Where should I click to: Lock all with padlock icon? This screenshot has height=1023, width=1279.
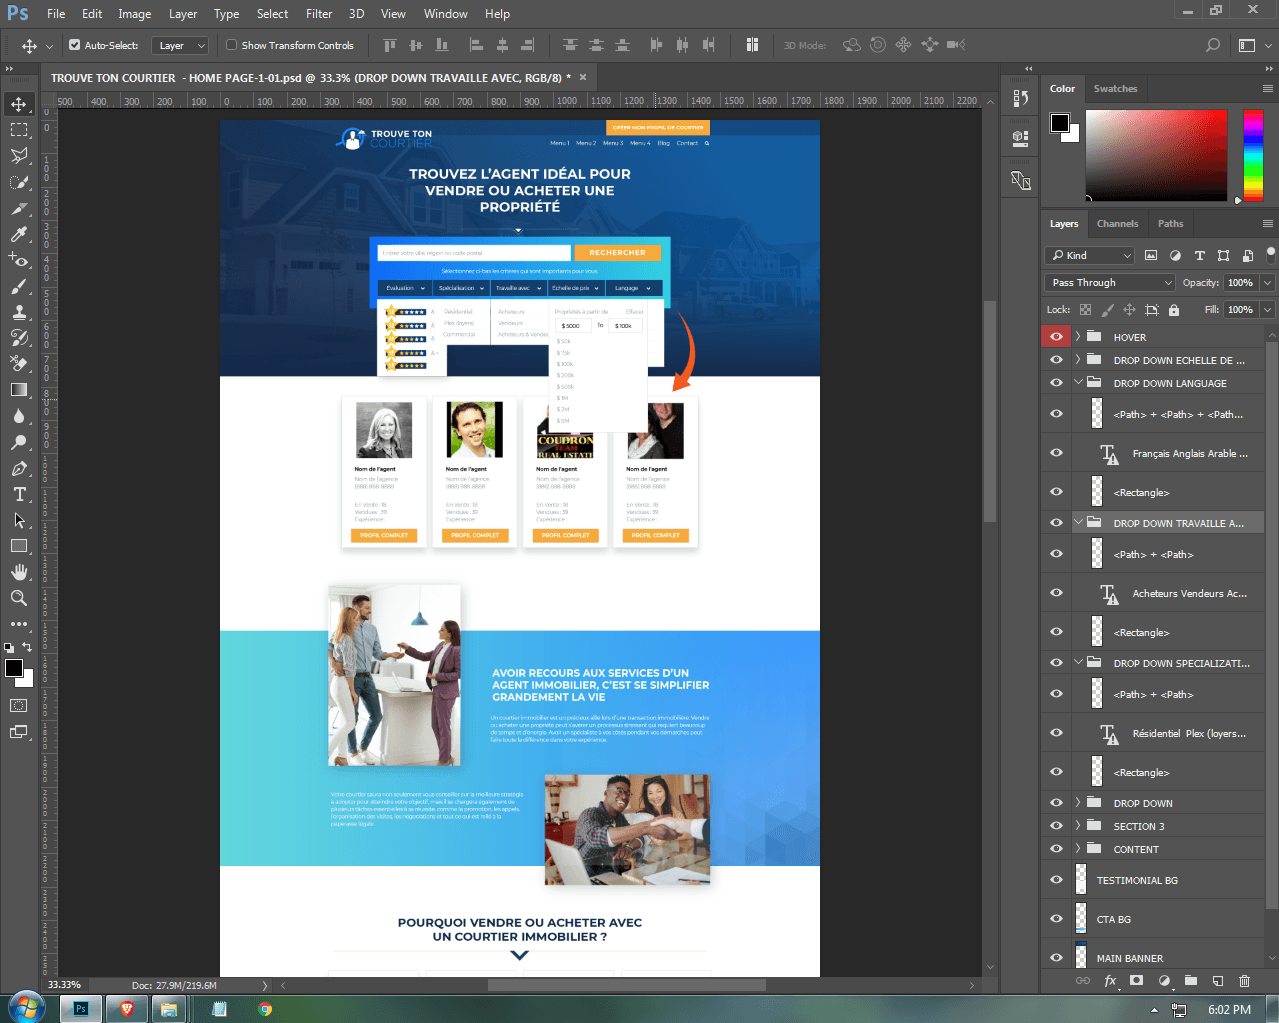[1174, 310]
